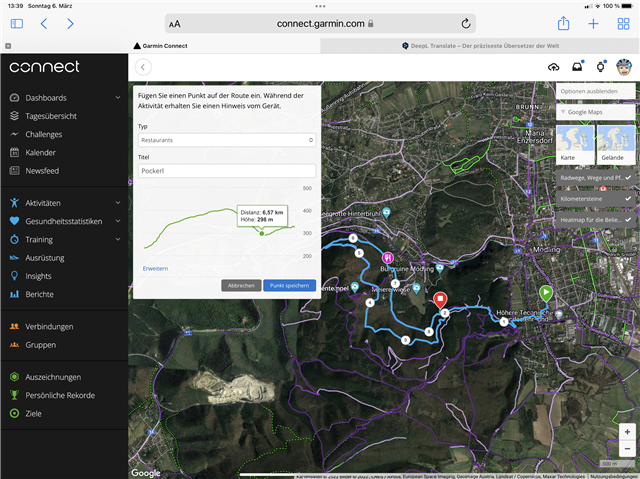Show the tab overview grid

point(623,24)
